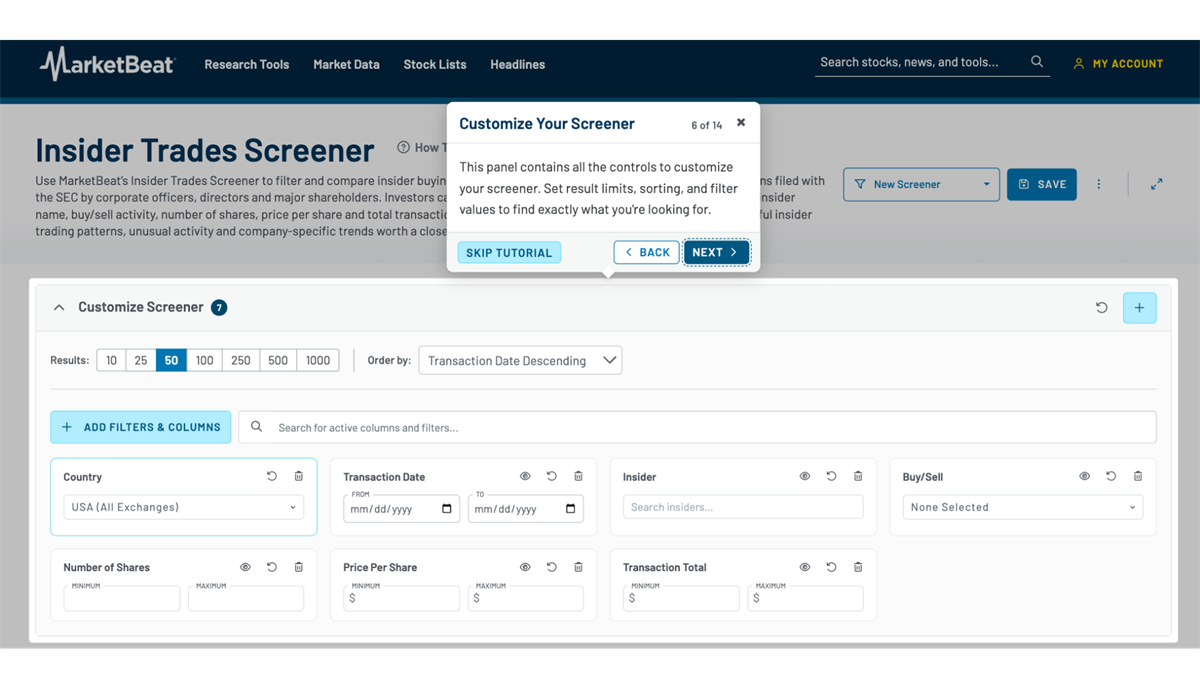This screenshot has width=1200, height=675.
Task: Open calendar picker in TO date field
Action: click(x=571, y=508)
